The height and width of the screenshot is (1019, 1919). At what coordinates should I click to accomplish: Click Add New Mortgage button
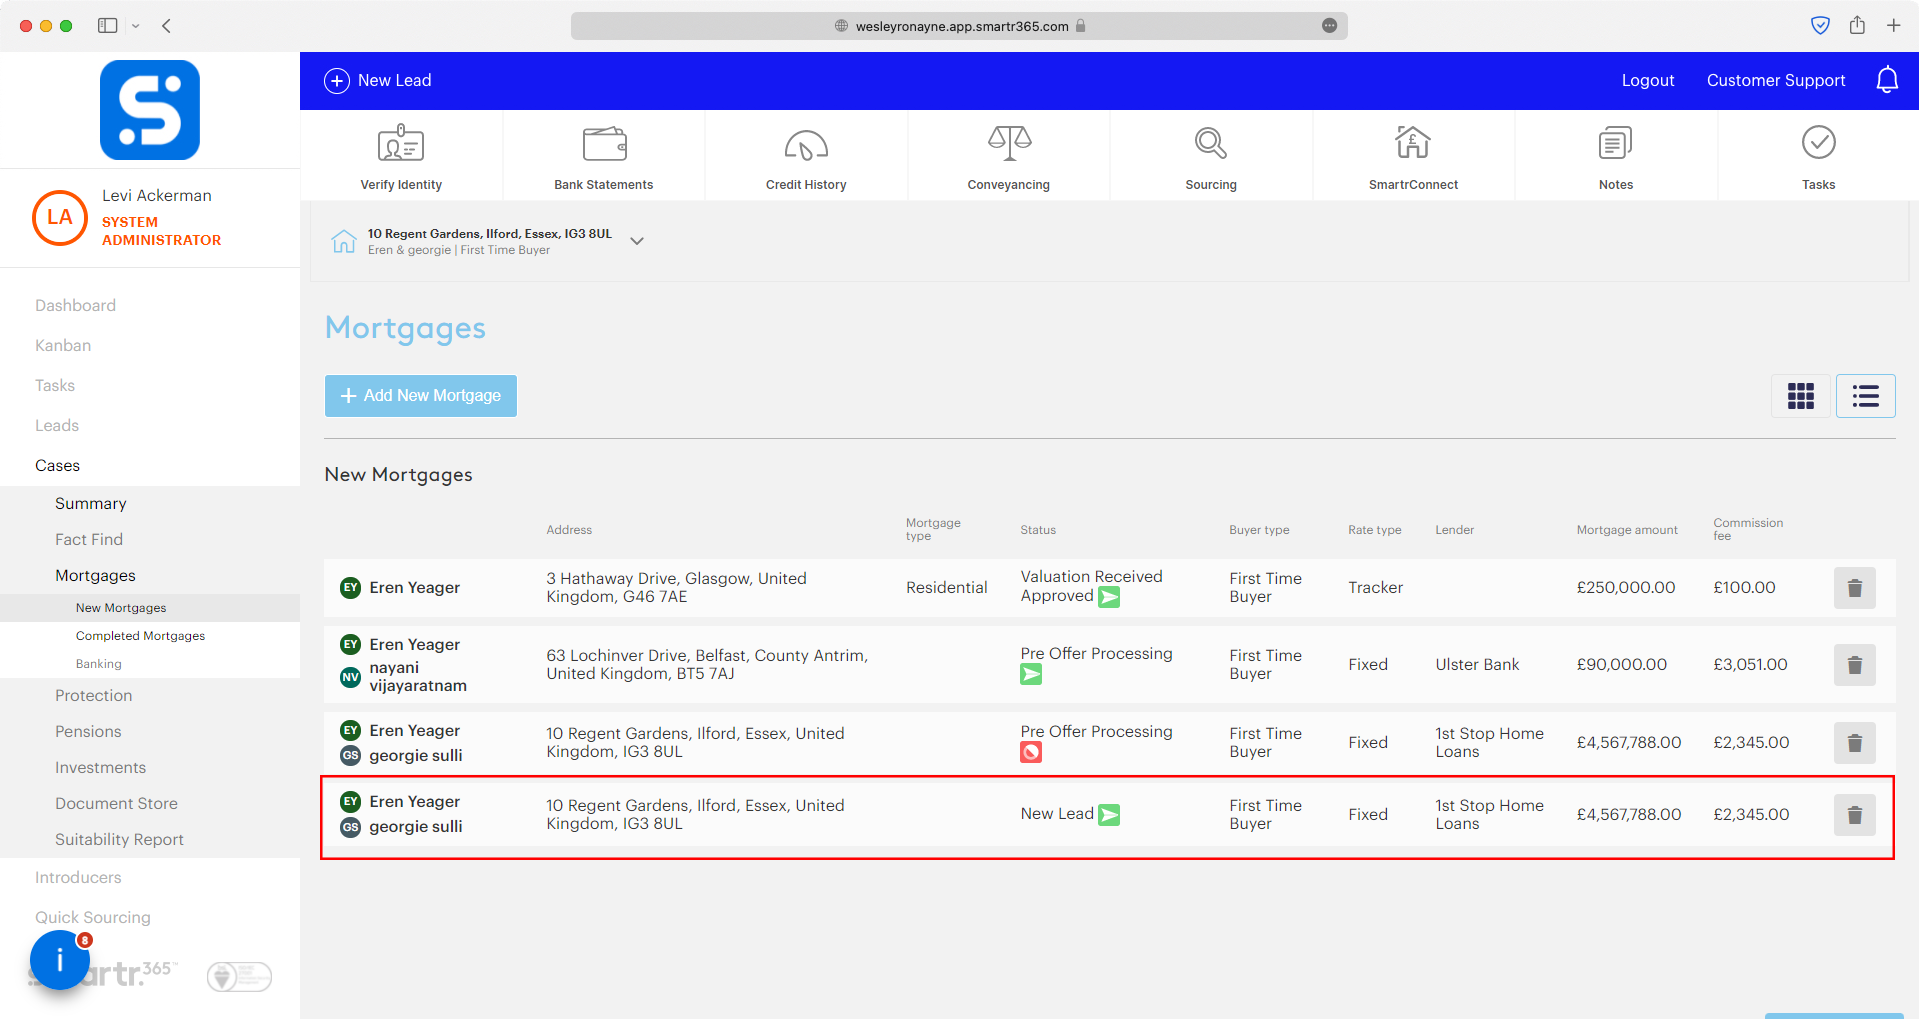click(x=421, y=396)
